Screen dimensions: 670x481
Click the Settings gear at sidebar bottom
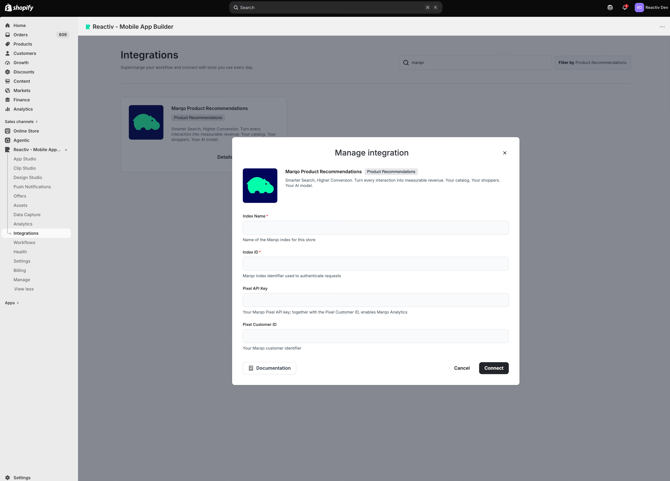tap(7, 478)
